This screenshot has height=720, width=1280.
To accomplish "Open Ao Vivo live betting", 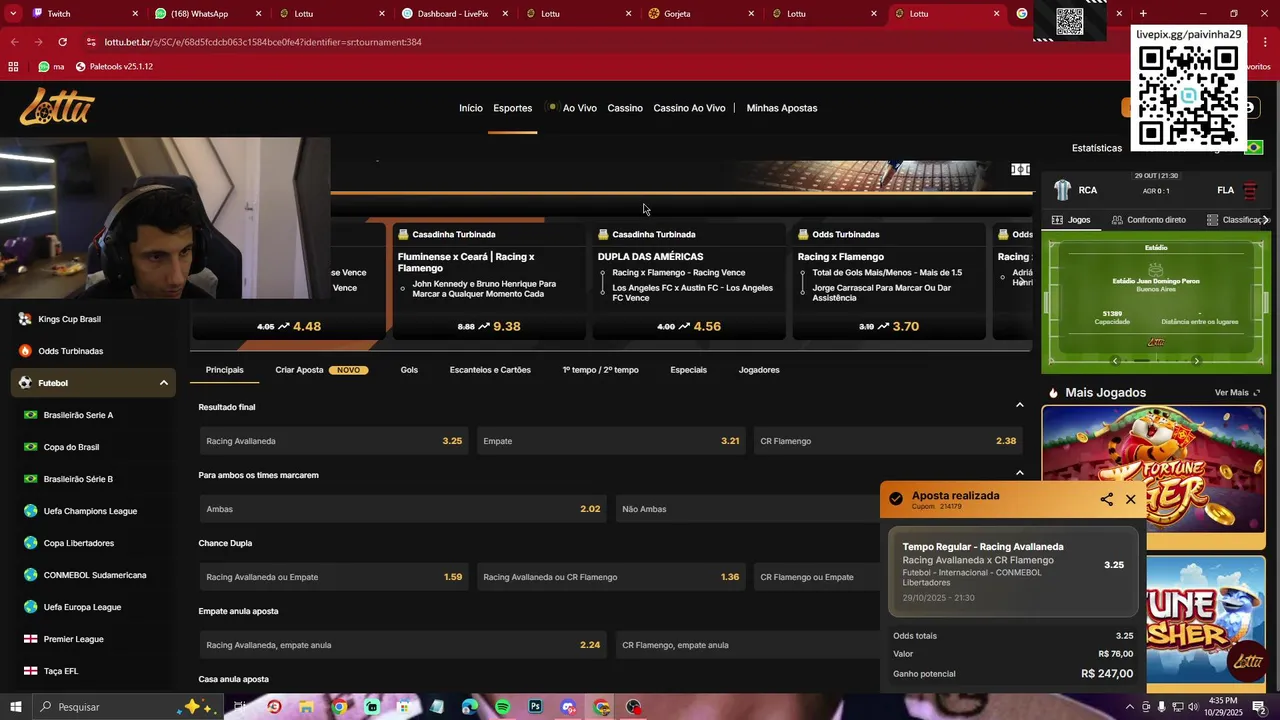I will (x=579, y=108).
